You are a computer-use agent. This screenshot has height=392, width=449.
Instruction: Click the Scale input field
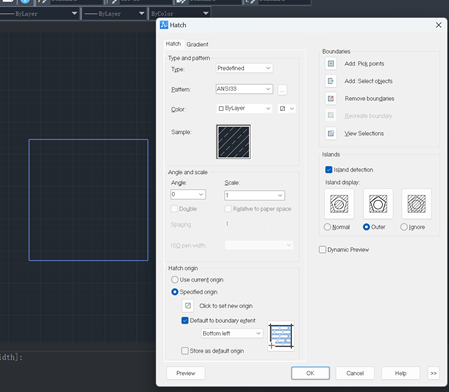point(255,195)
